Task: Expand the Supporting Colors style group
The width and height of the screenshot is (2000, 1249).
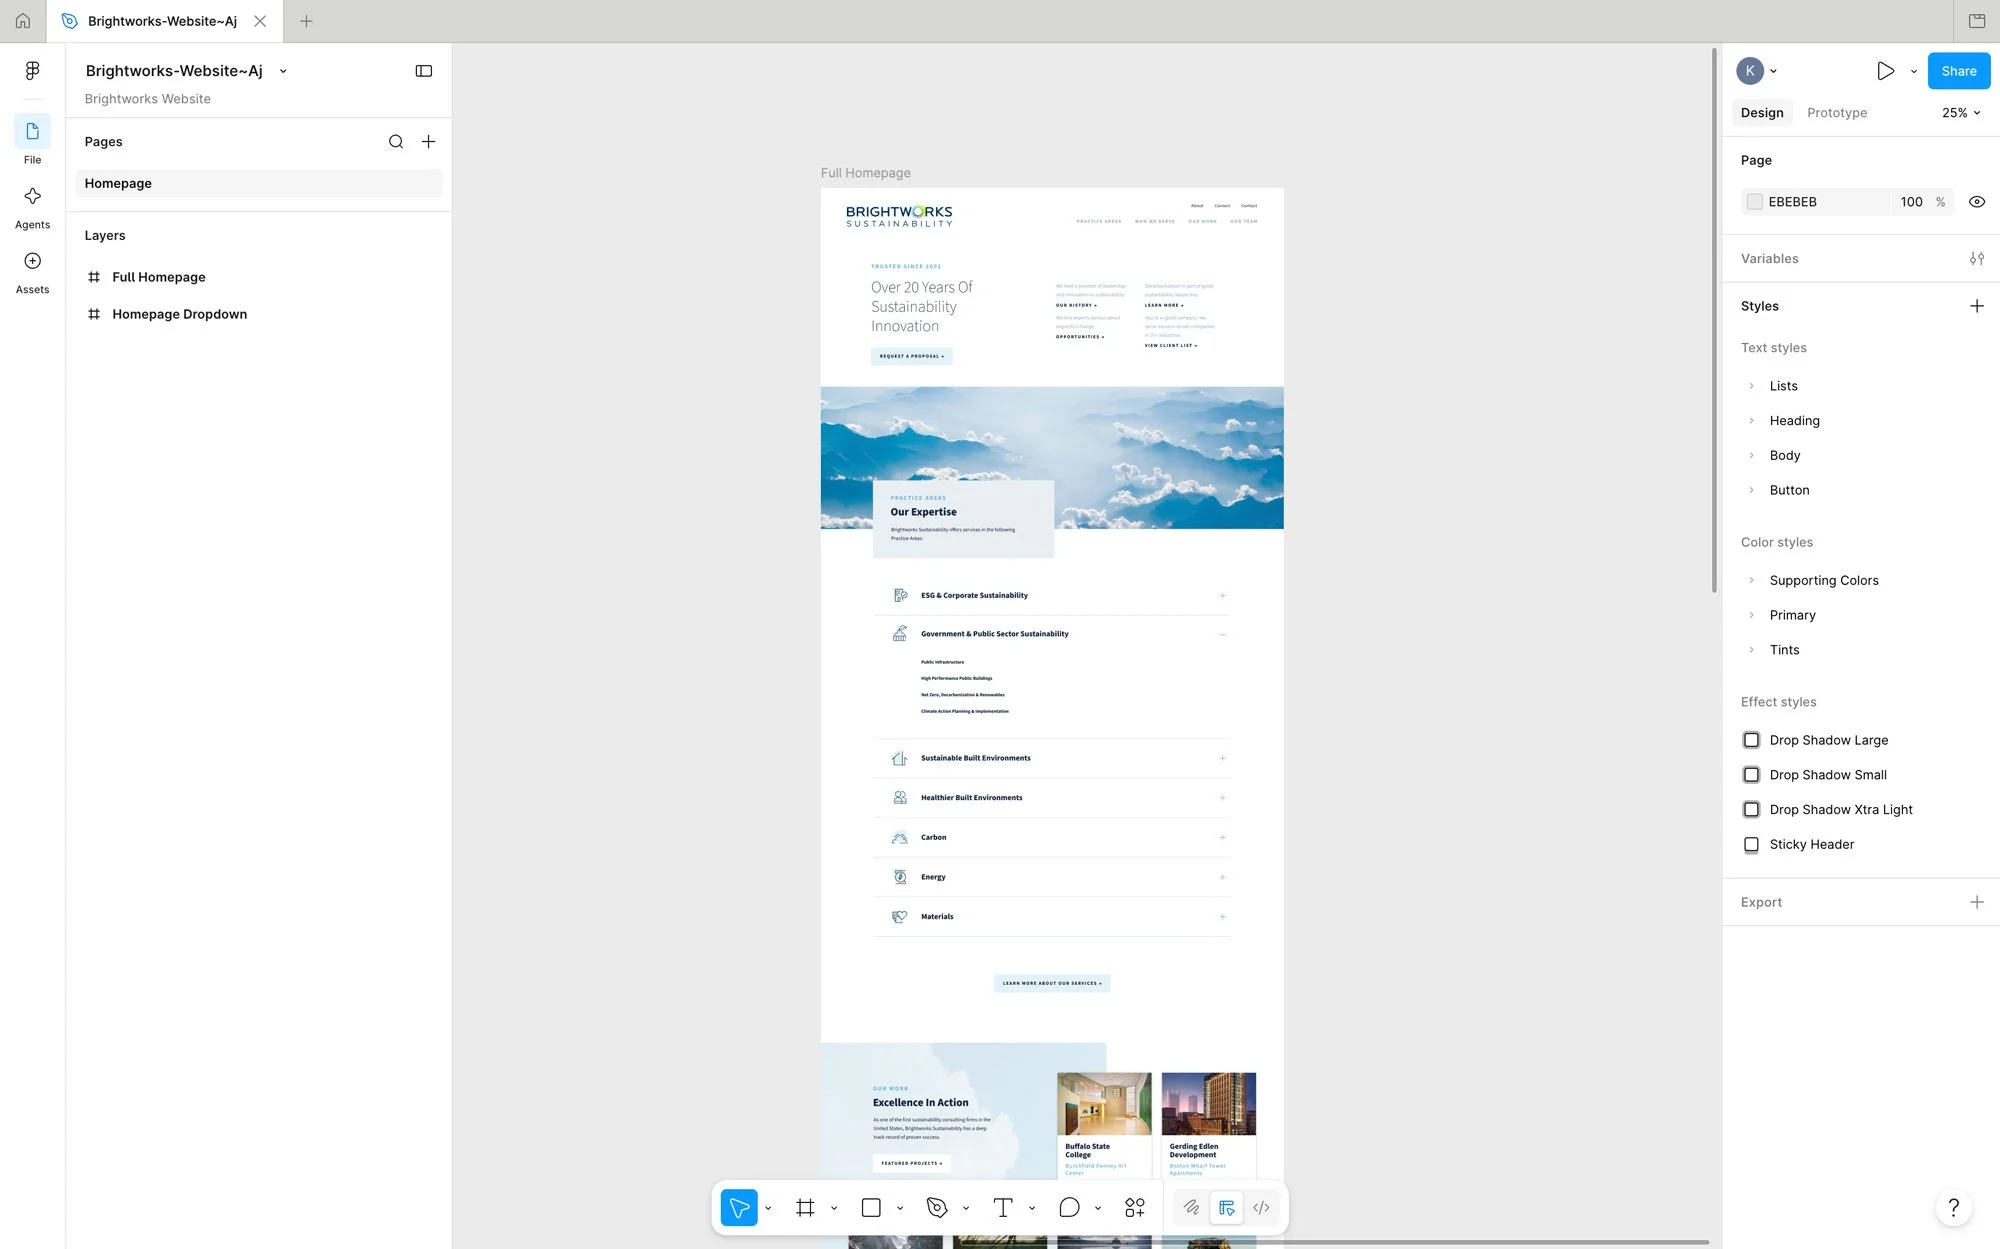Action: click(x=1751, y=581)
